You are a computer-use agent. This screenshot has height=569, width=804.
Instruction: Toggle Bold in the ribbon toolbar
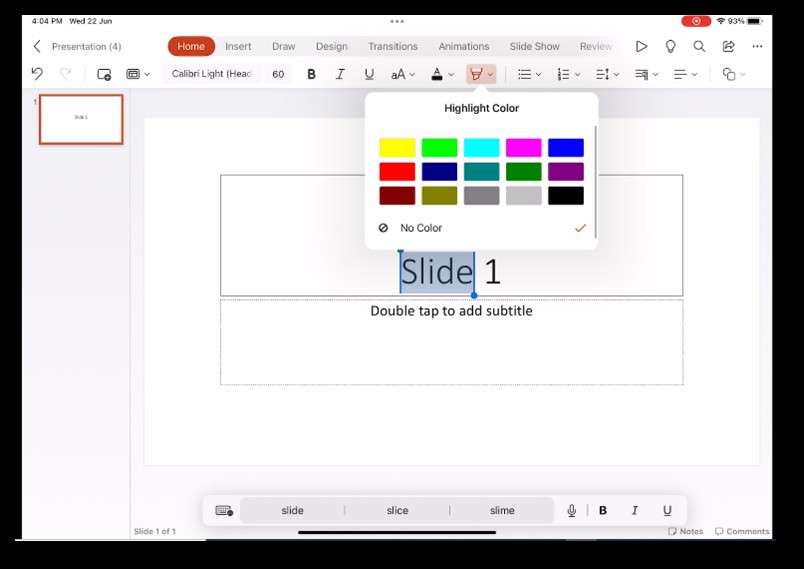311,74
